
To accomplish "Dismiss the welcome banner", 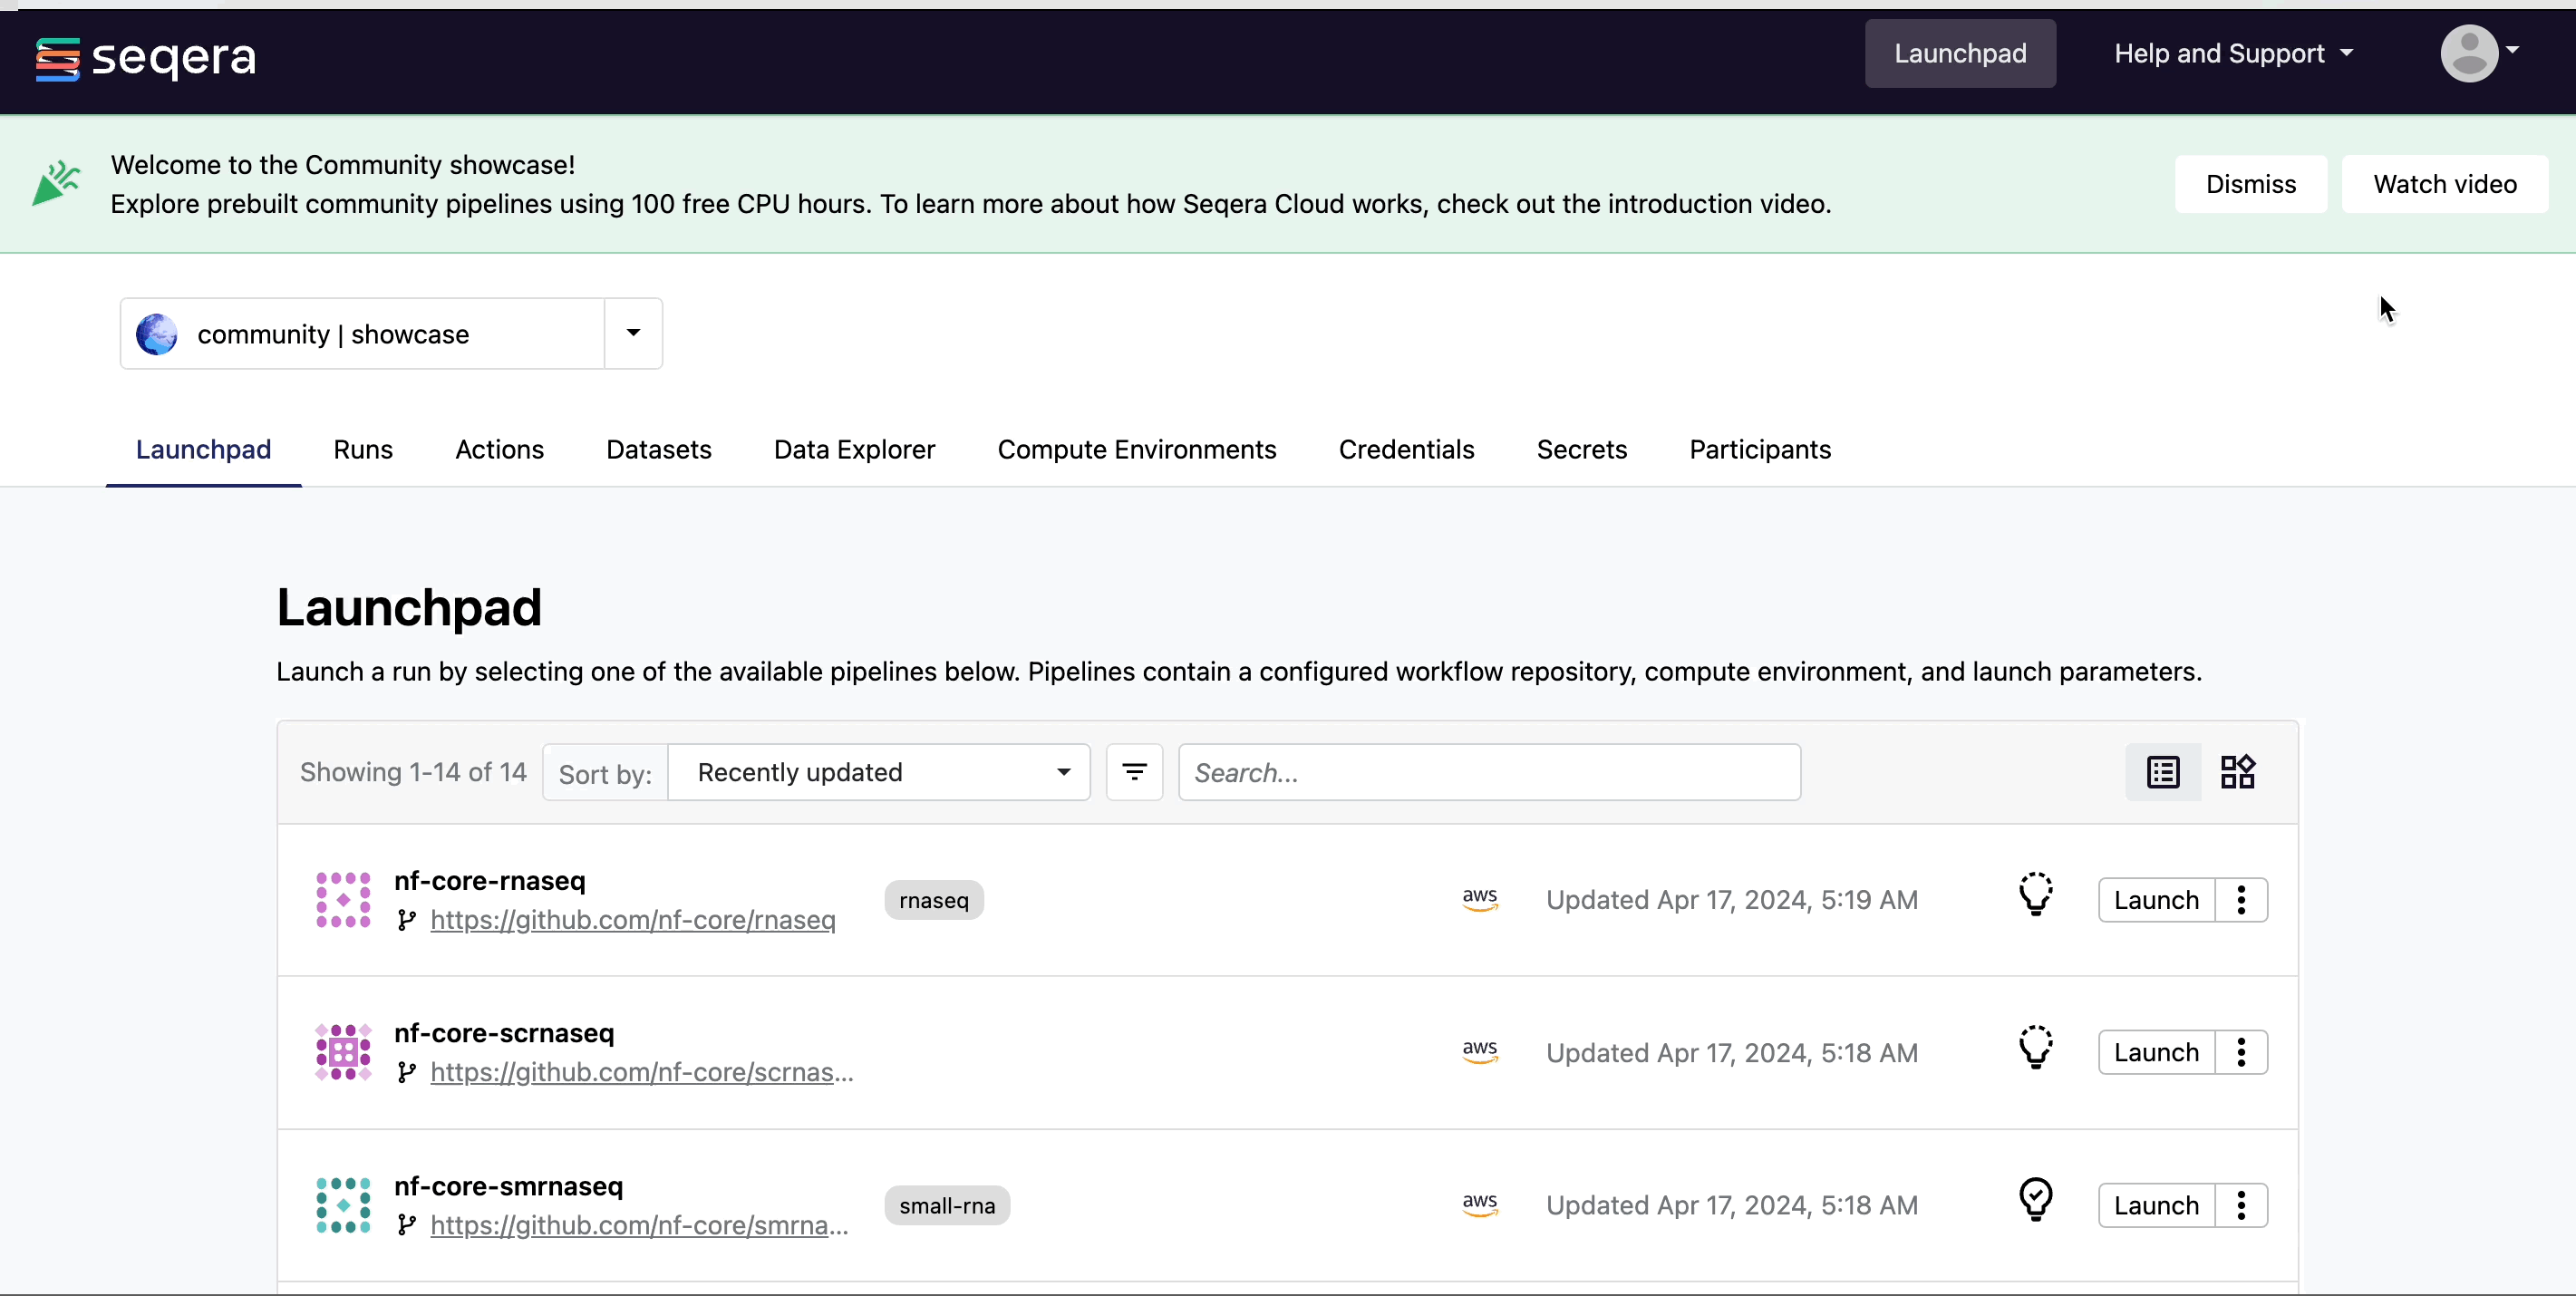I will tap(2250, 184).
